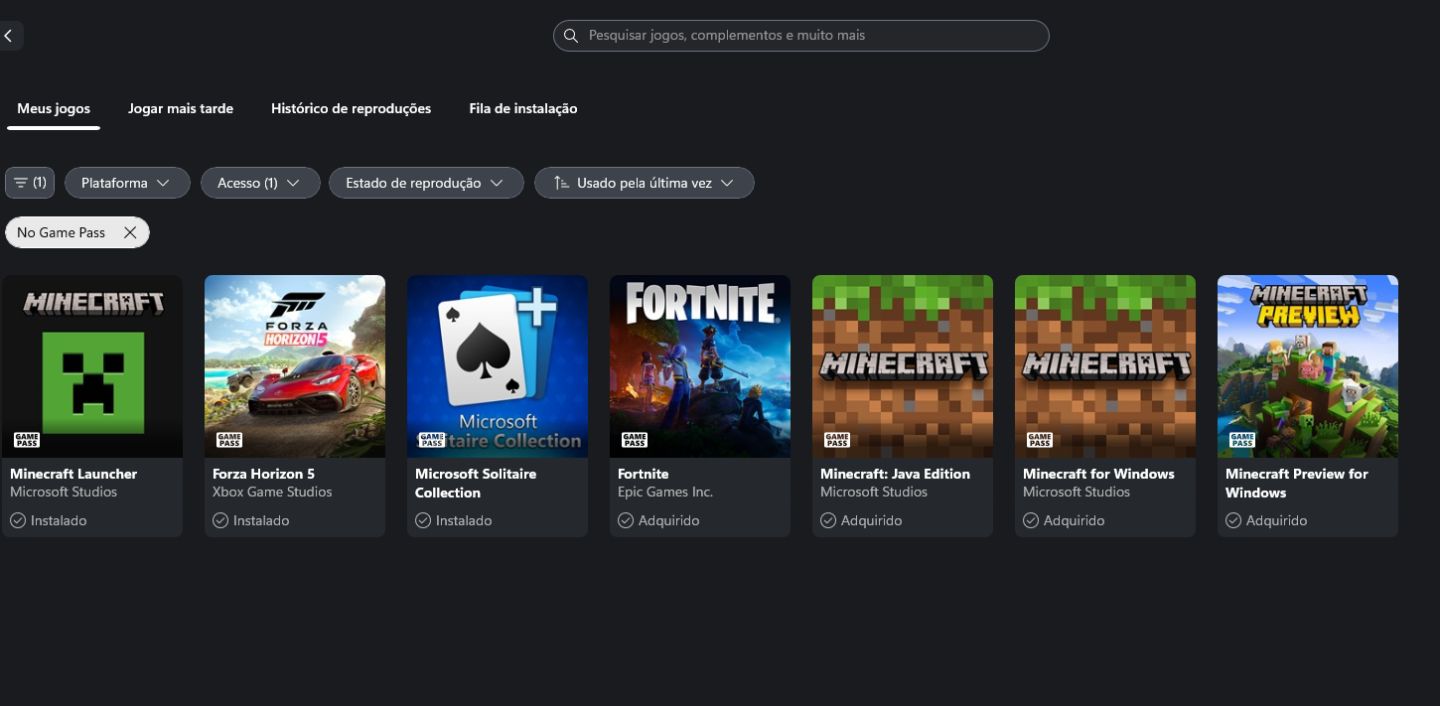Viewport: 1440px width, 706px height.
Task: Open 'Usado pela última vez' sort dropdown
Action: (x=644, y=183)
